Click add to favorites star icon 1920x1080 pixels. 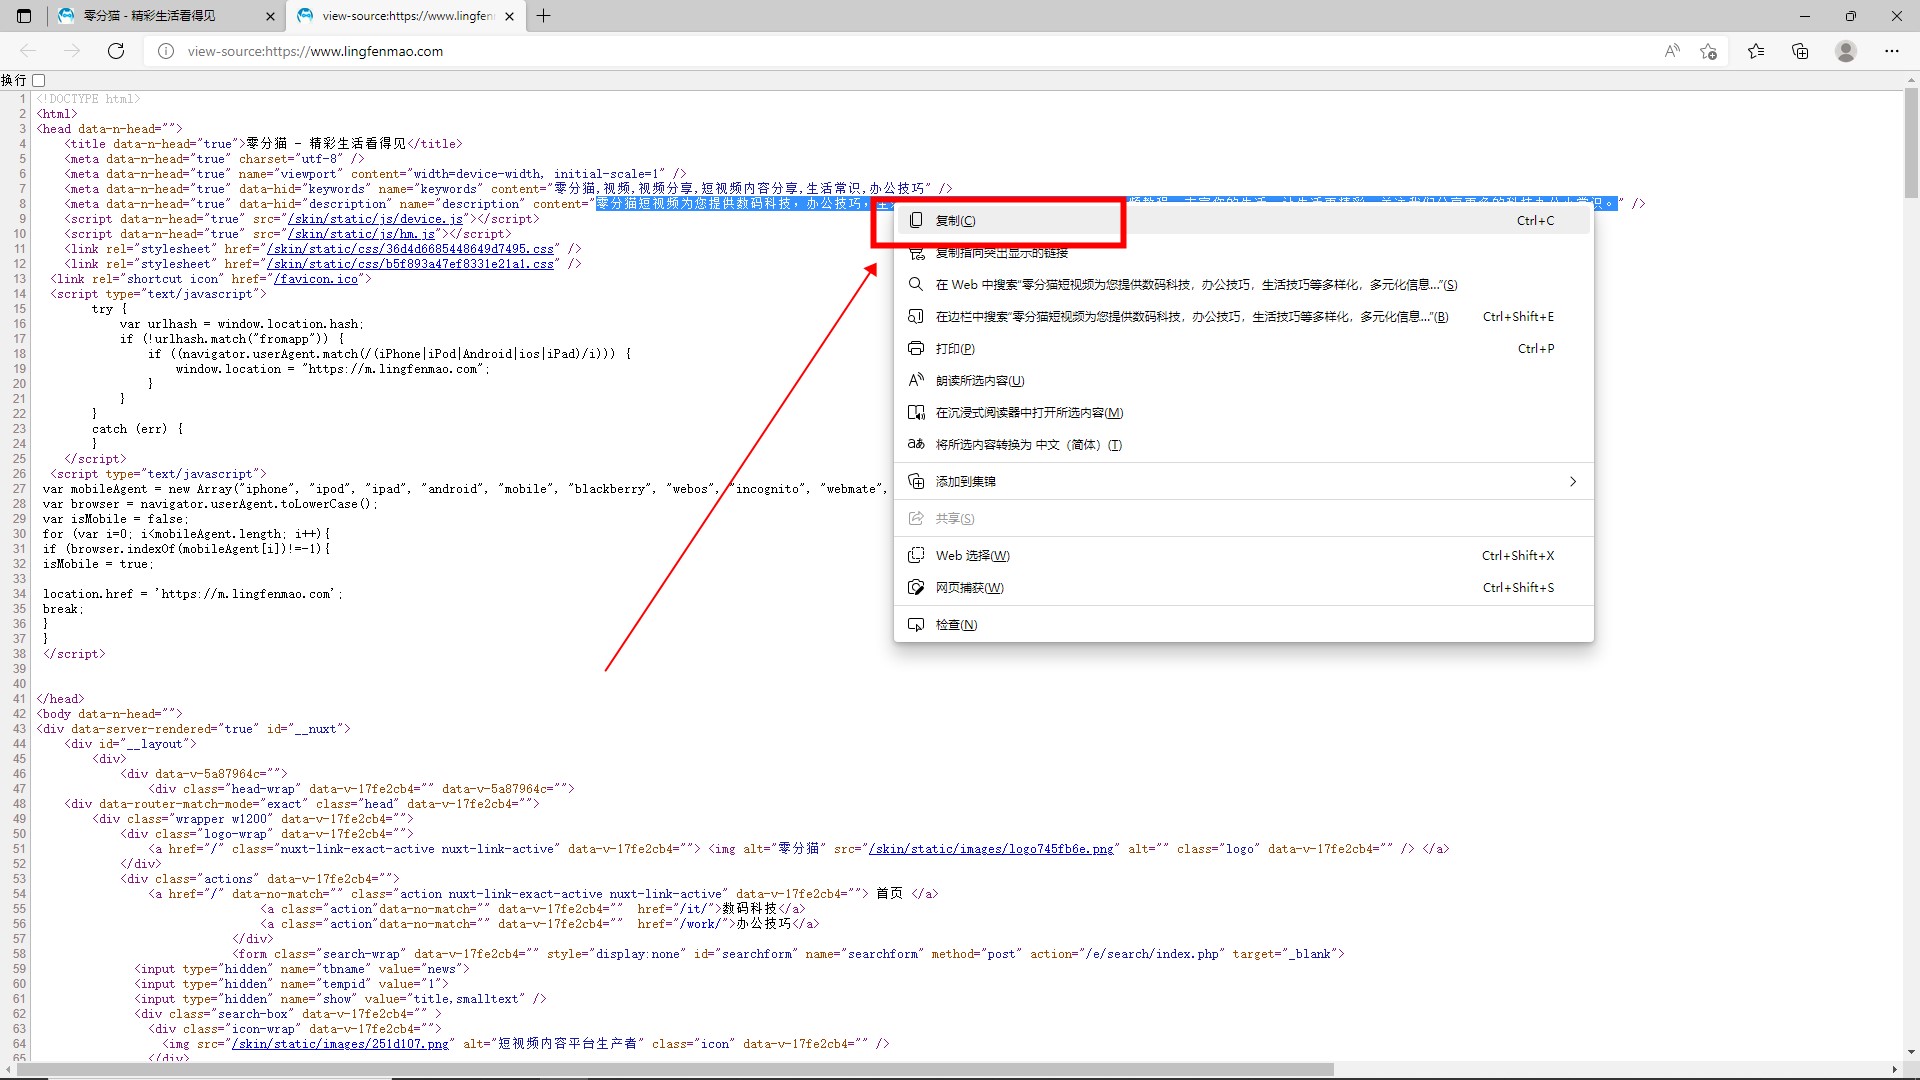click(1708, 51)
